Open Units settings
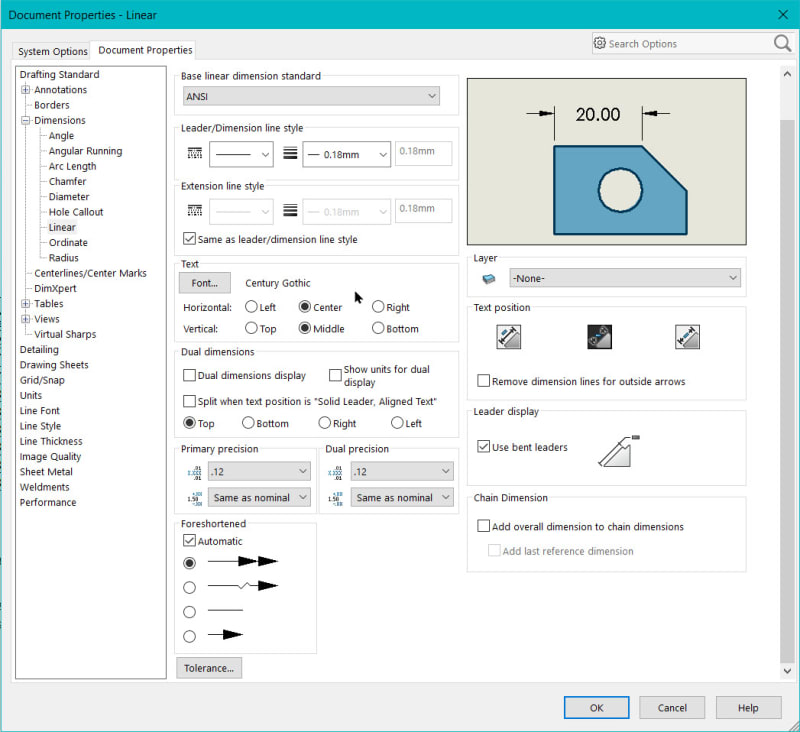This screenshot has width=800, height=732. coord(31,395)
